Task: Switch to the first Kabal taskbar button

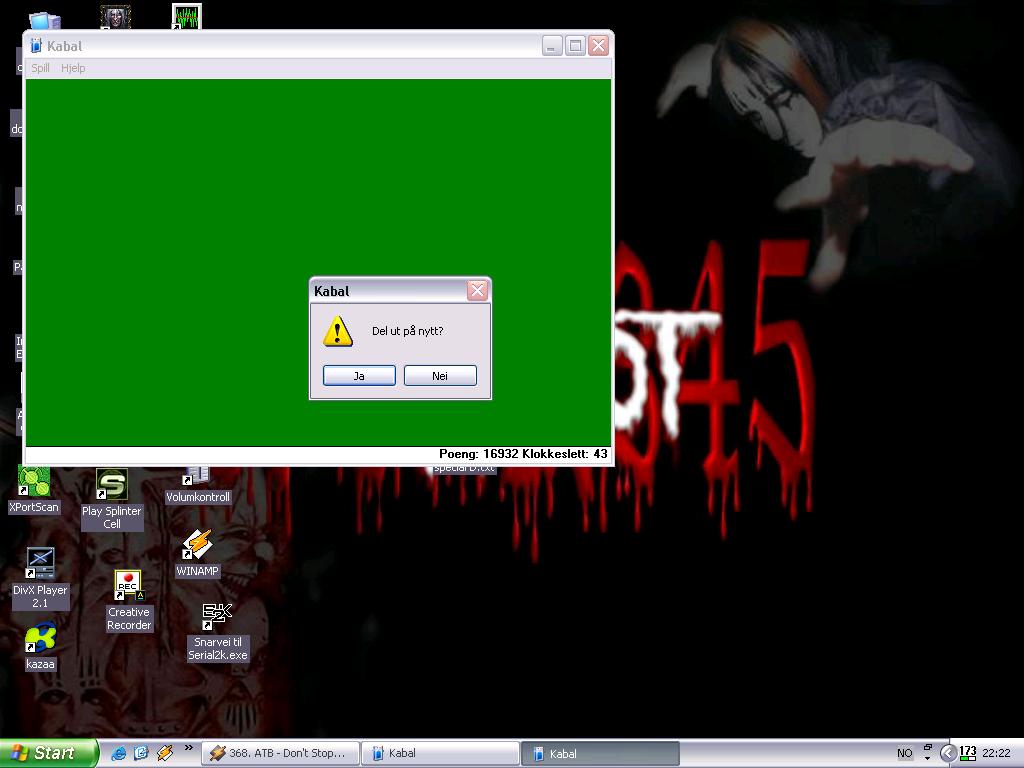Action: coord(440,754)
